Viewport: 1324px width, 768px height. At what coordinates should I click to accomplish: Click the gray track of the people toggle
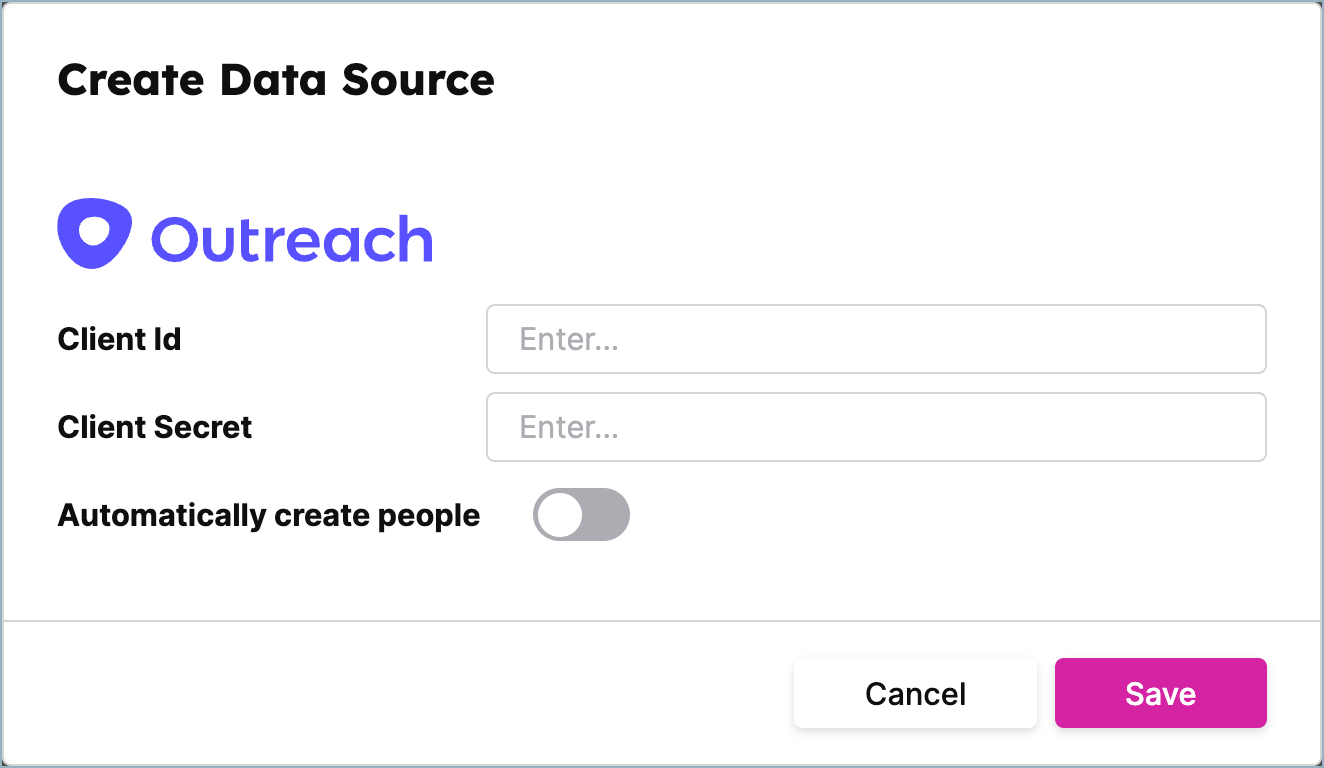608,515
